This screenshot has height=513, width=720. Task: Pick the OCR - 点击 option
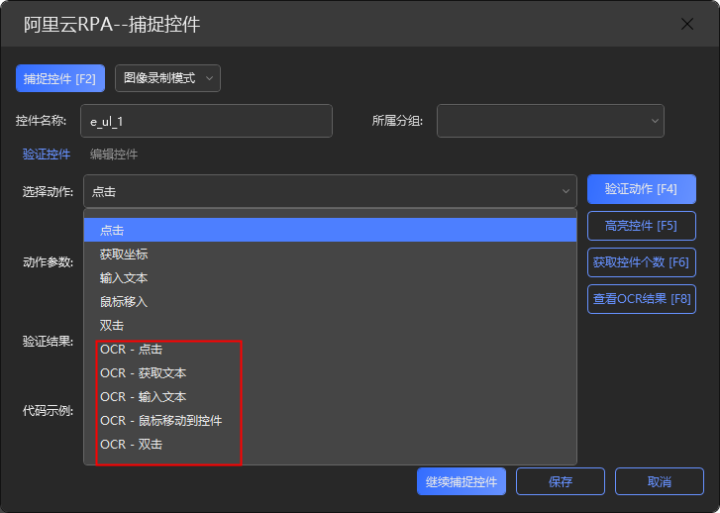(x=330, y=350)
